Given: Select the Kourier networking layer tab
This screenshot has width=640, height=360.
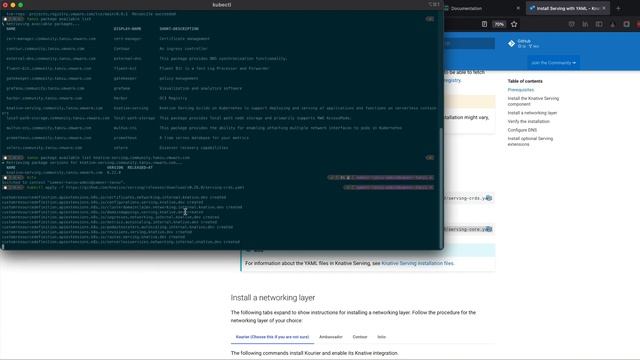Looking at the screenshot, I should tap(272, 337).
